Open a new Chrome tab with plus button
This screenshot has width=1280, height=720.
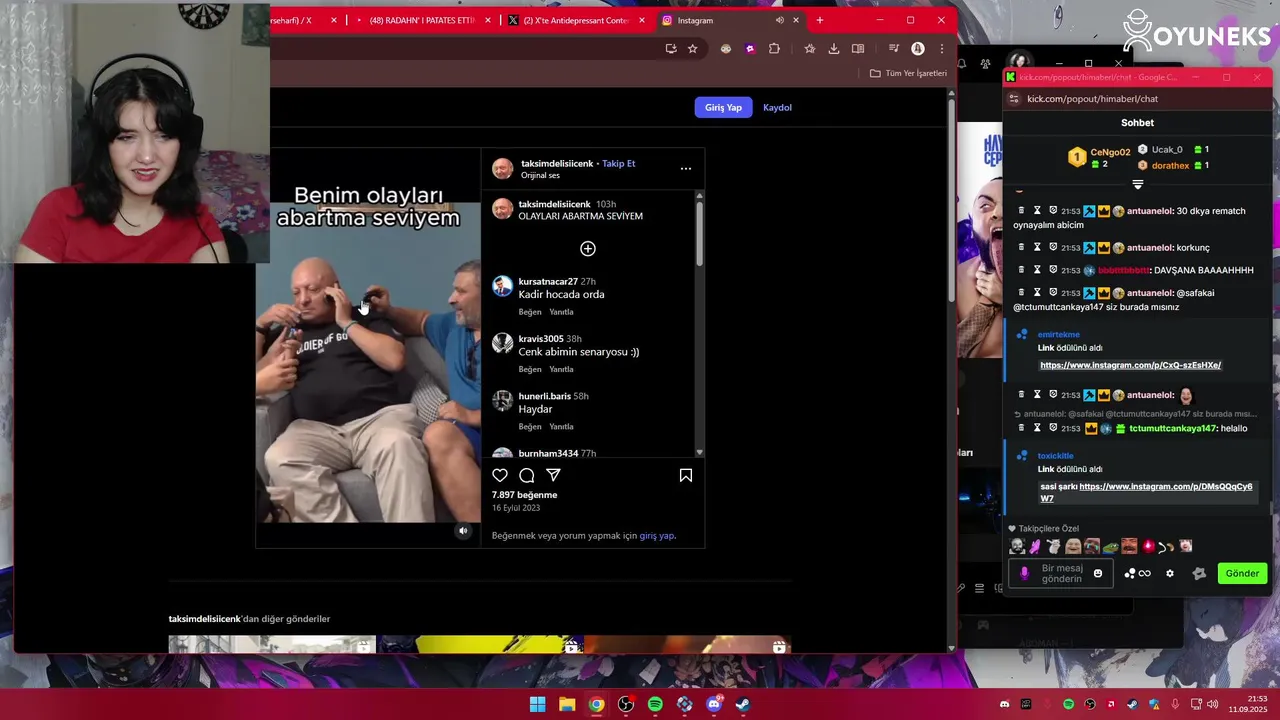coord(820,20)
